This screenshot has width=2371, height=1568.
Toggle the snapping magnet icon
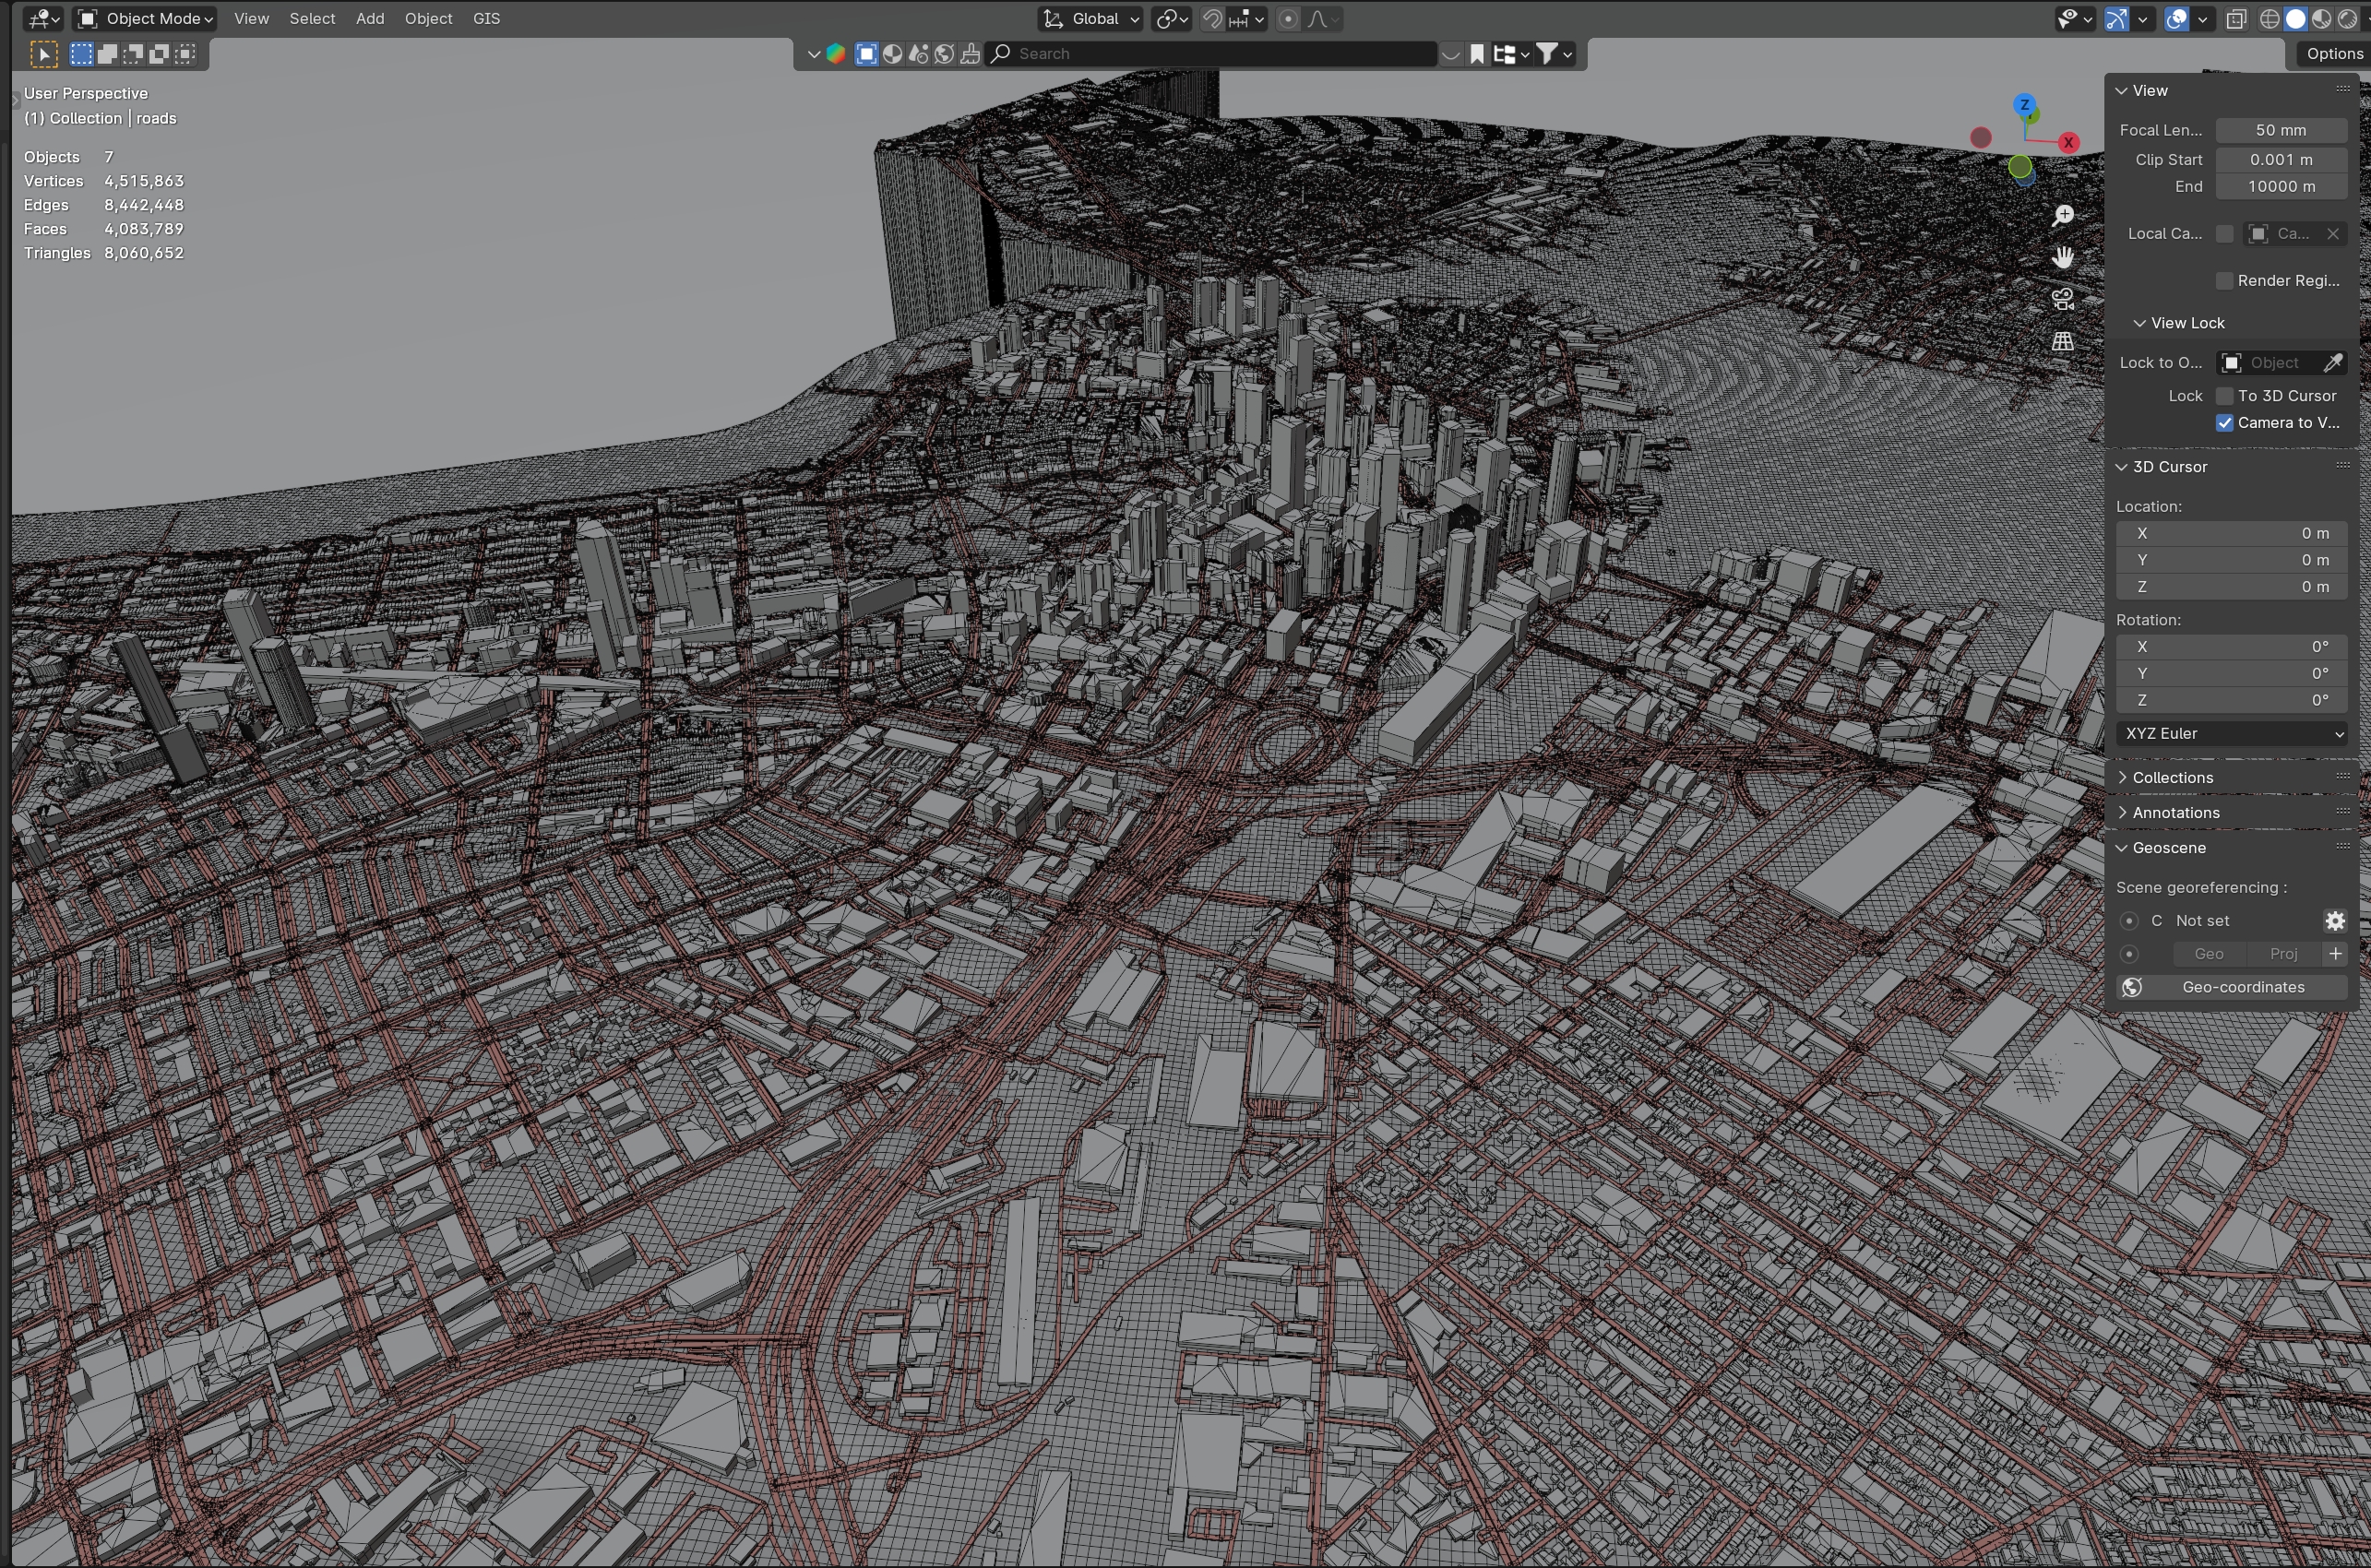tap(1212, 19)
